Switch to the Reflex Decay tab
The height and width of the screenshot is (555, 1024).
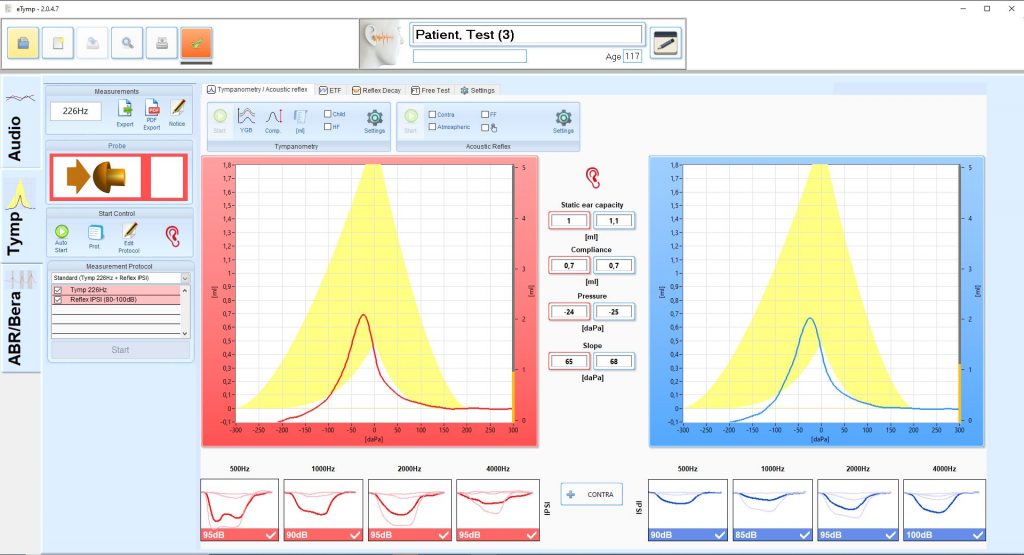(376, 90)
